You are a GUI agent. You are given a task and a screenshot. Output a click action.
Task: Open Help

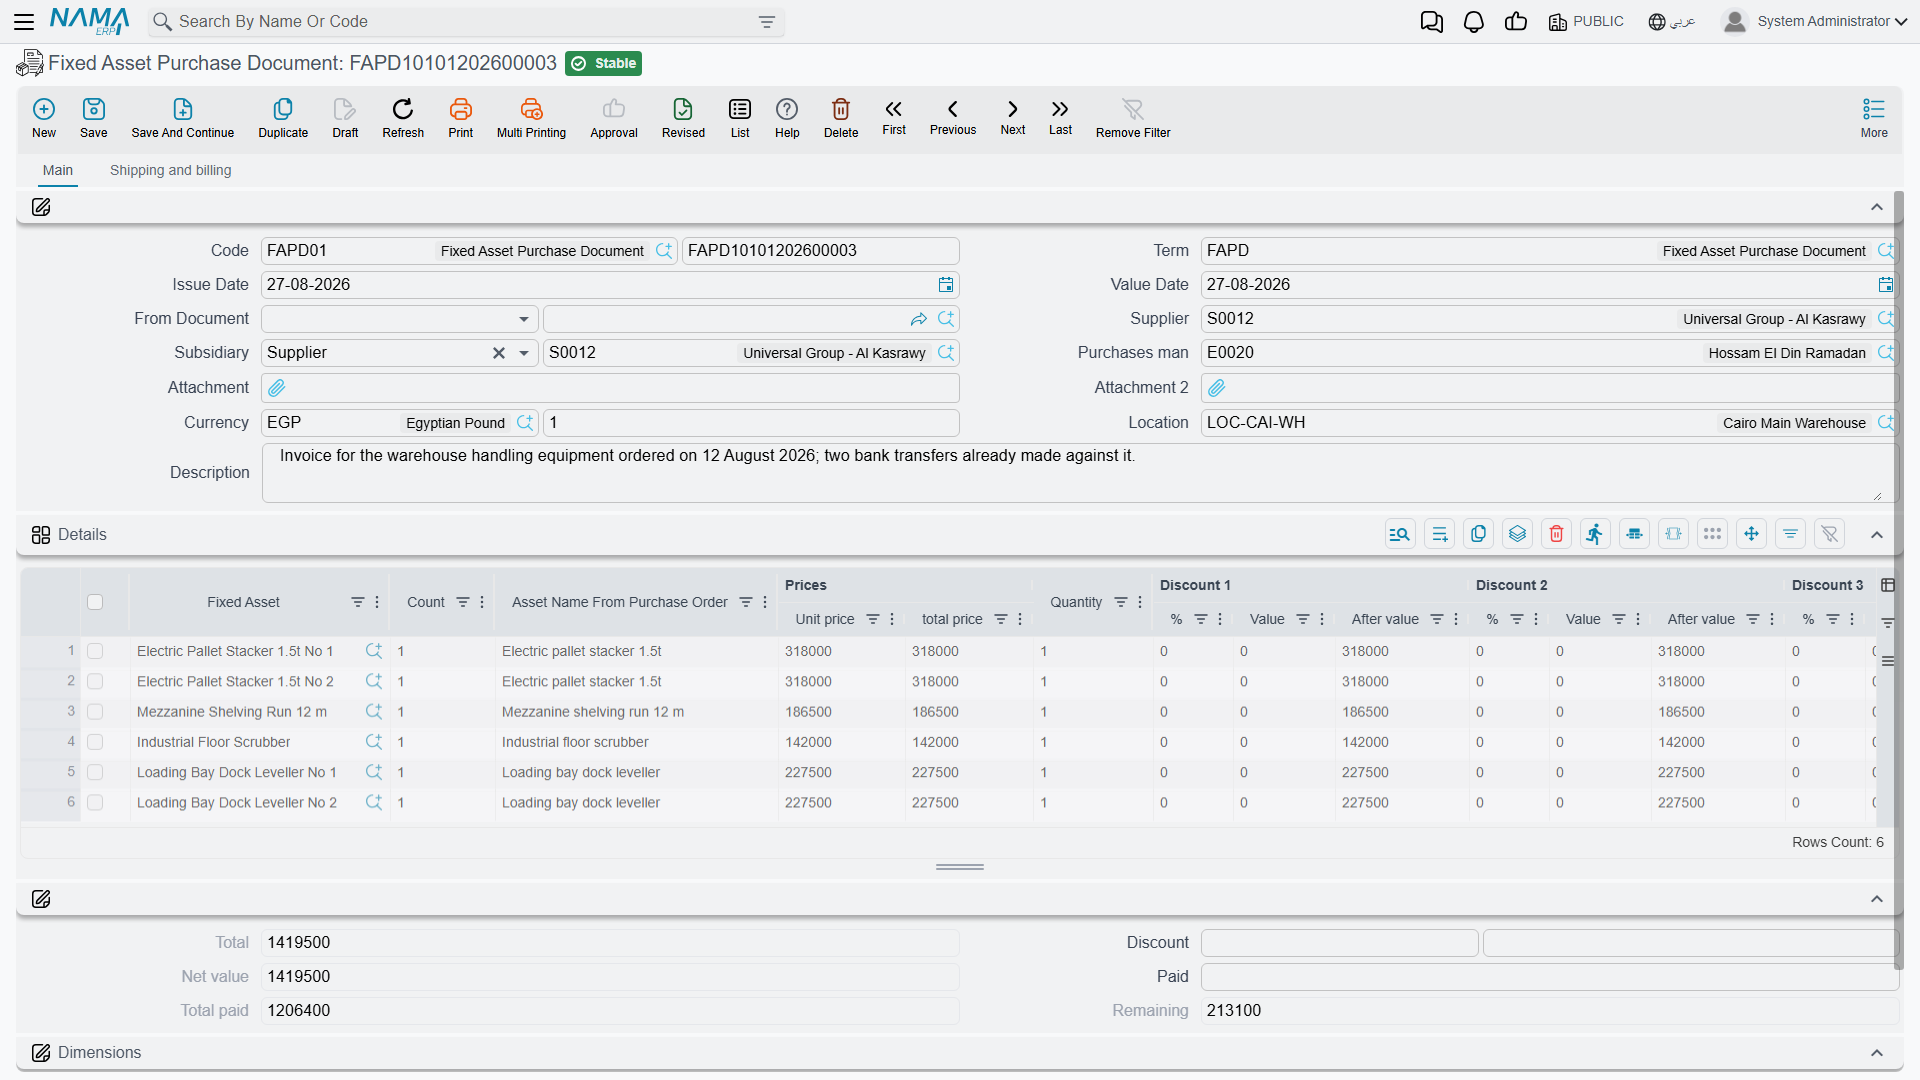click(787, 118)
